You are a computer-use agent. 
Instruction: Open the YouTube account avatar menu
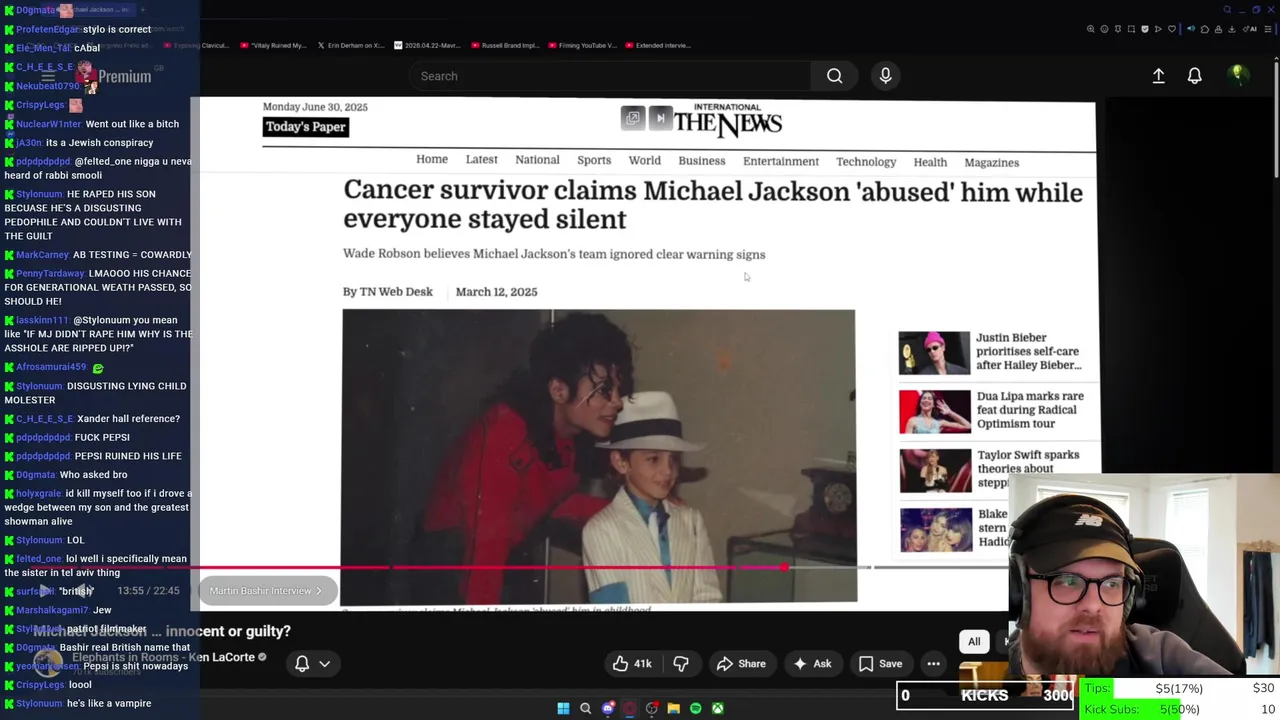click(x=1237, y=75)
